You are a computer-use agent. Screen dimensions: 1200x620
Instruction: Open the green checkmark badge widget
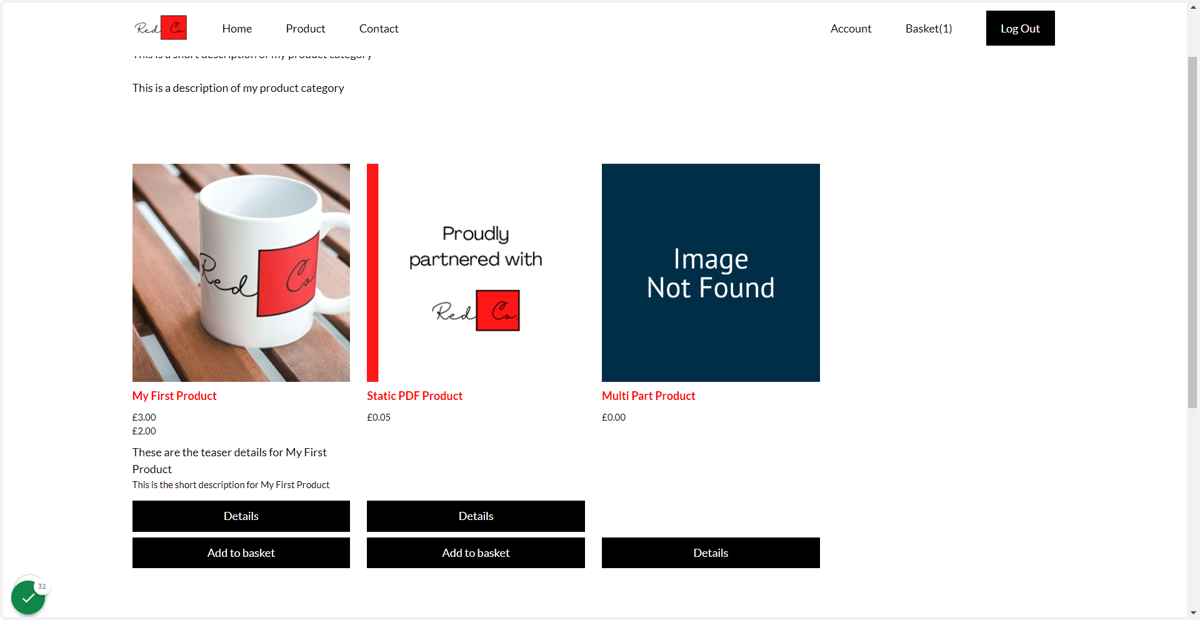click(x=28, y=597)
